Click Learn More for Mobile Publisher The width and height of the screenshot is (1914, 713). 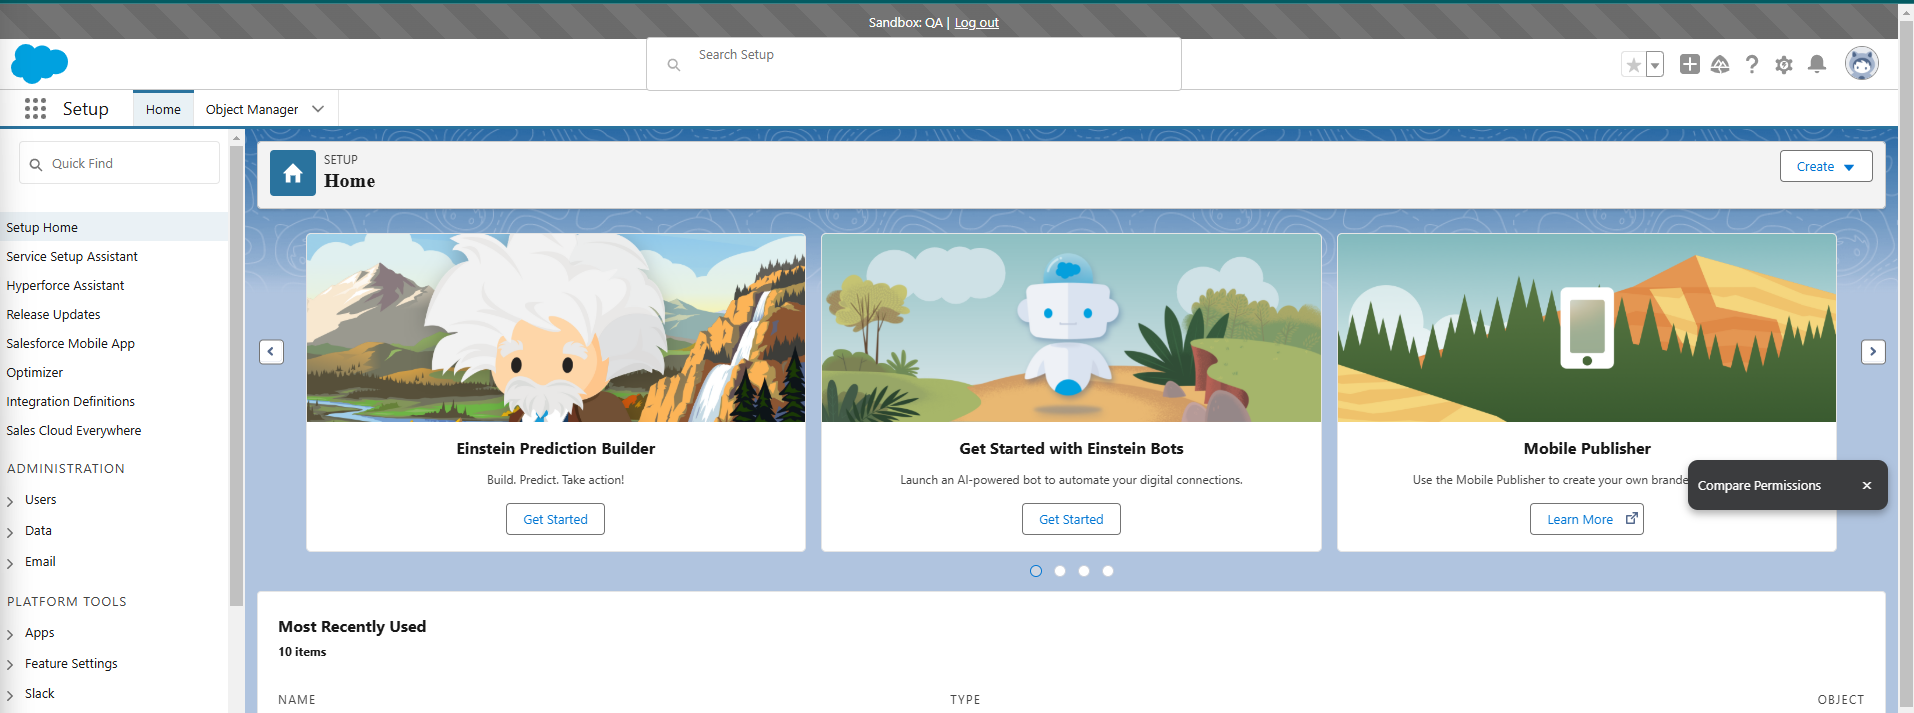pos(1587,519)
